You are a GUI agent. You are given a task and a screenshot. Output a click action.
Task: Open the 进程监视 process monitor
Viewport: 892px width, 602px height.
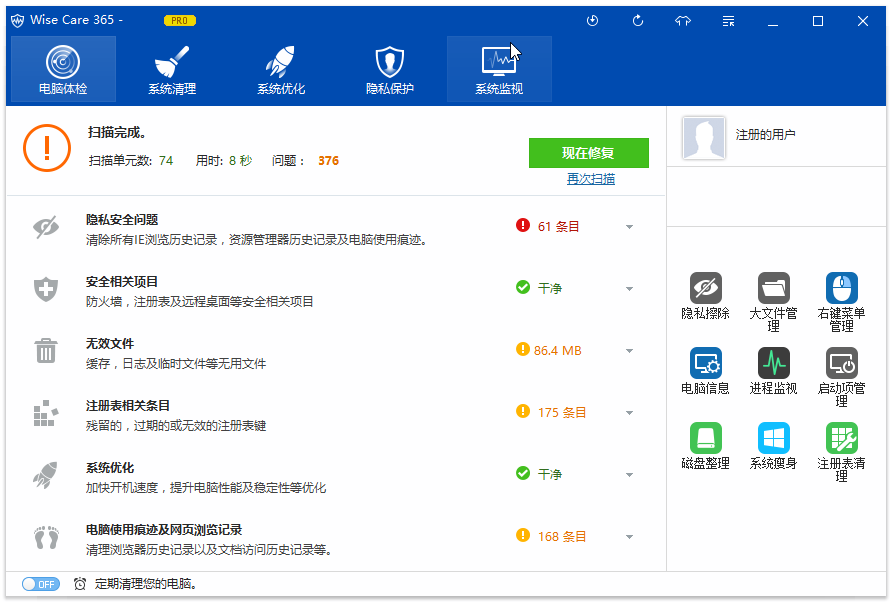pyautogui.click(x=773, y=363)
